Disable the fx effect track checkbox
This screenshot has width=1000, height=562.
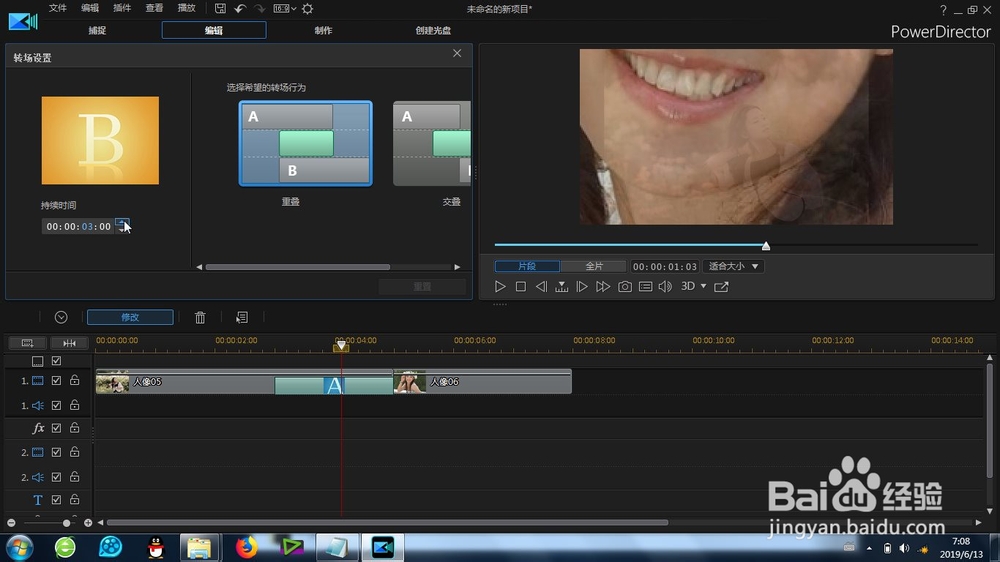[x=56, y=428]
